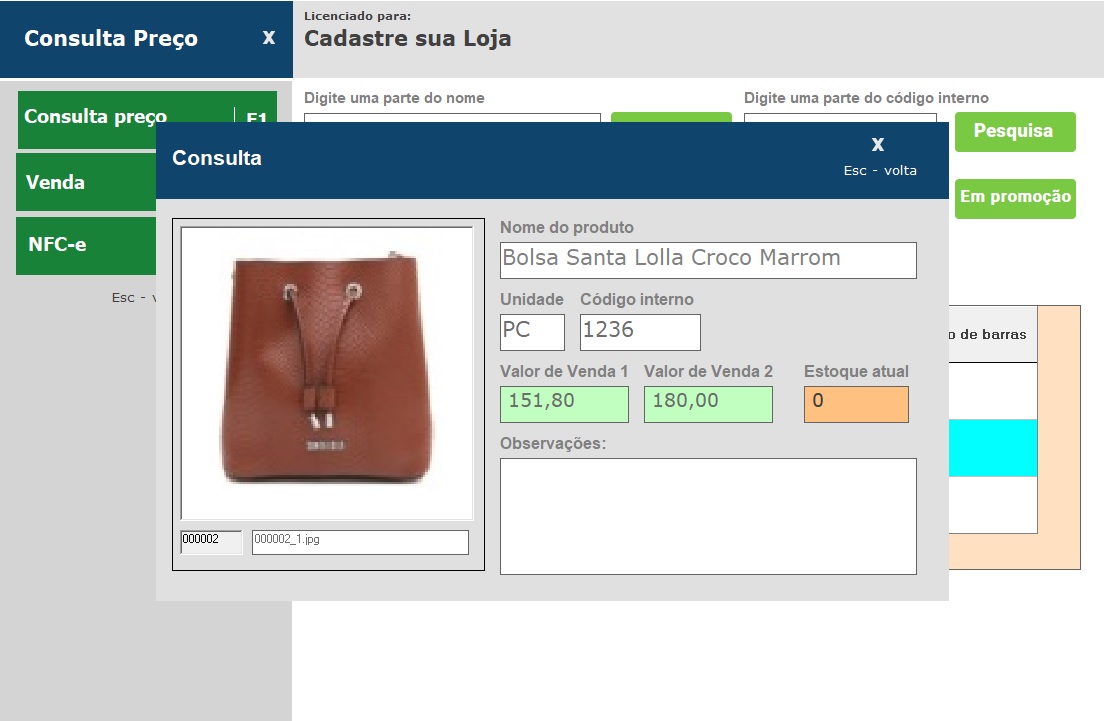
Task: Click the Esc - volta label
Action: (x=880, y=170)
